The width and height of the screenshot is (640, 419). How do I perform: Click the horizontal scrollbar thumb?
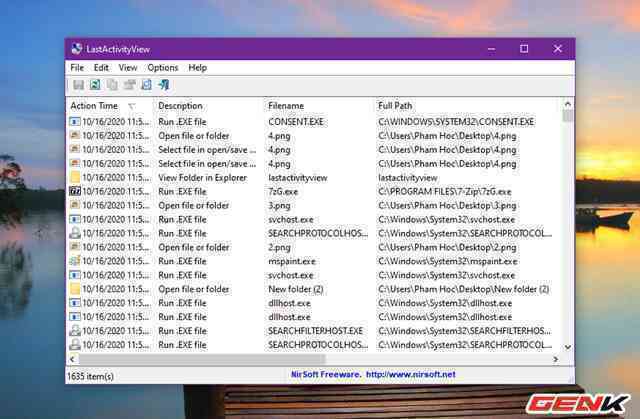click(202, 359)
